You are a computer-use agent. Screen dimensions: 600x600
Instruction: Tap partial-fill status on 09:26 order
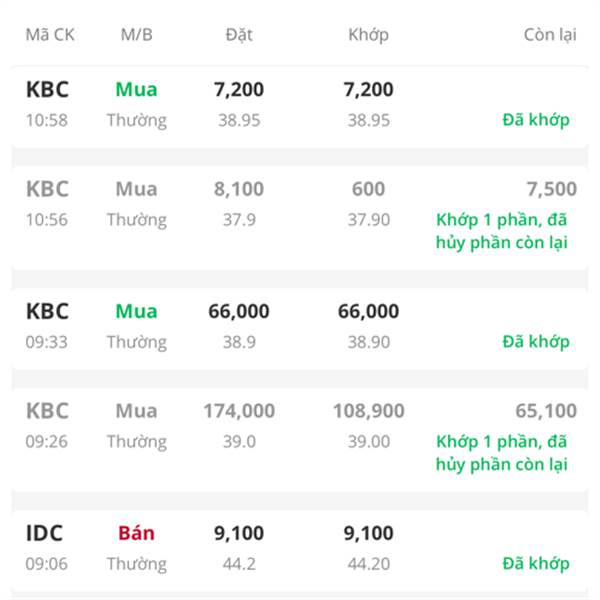tap(502, 453)
